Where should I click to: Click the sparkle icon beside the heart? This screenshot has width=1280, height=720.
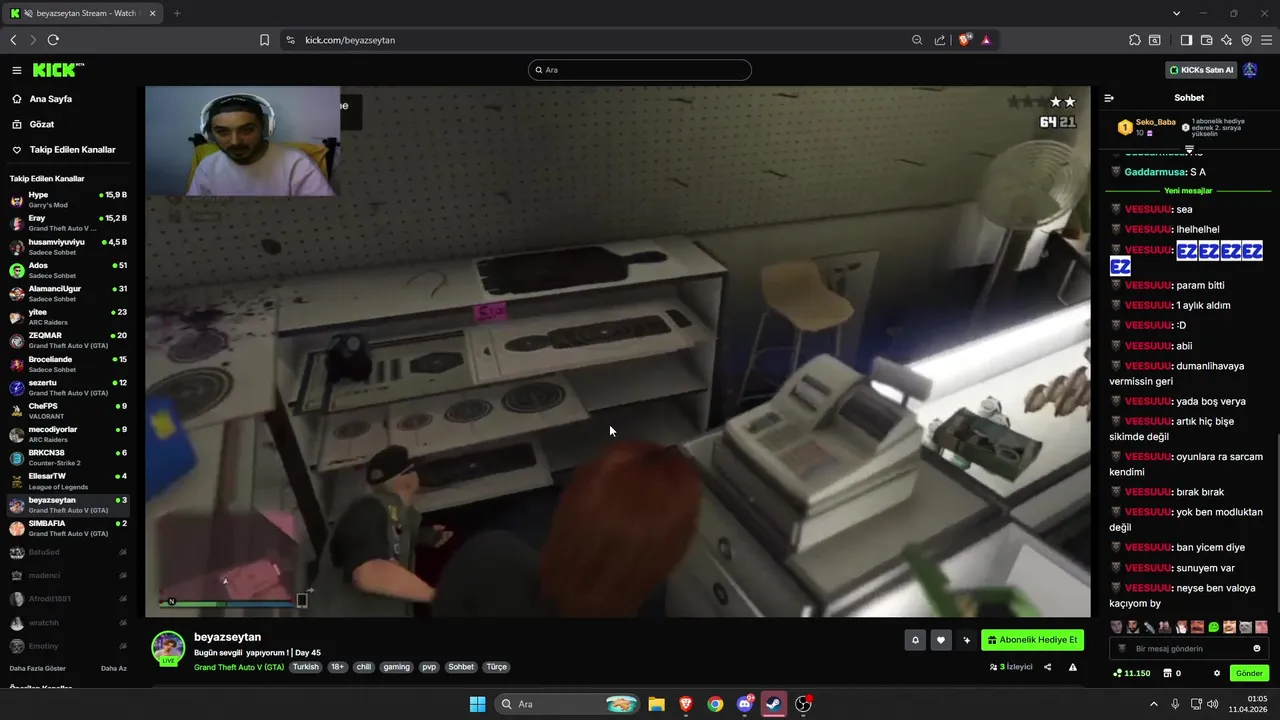pyautogui.click(x=967, y=640)
